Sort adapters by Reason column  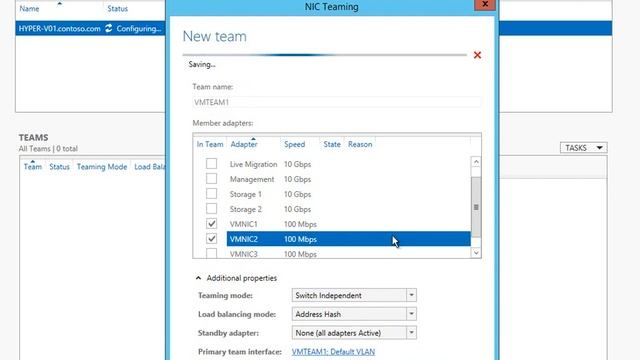coord(360,144)
